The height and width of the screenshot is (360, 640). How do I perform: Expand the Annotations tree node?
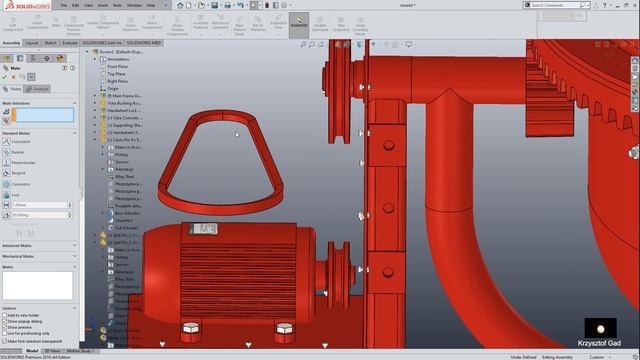point(96,59)
